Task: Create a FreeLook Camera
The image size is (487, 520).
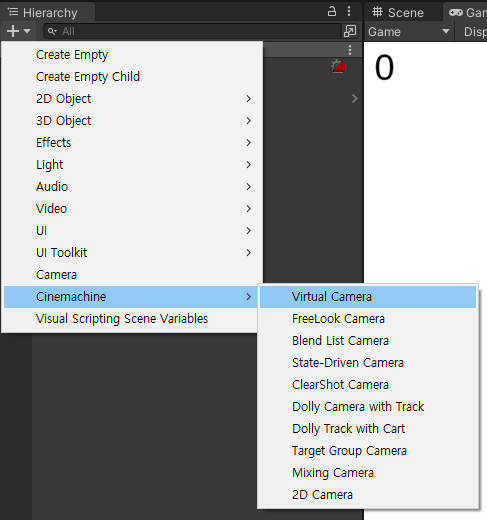Action: point(368,319)
